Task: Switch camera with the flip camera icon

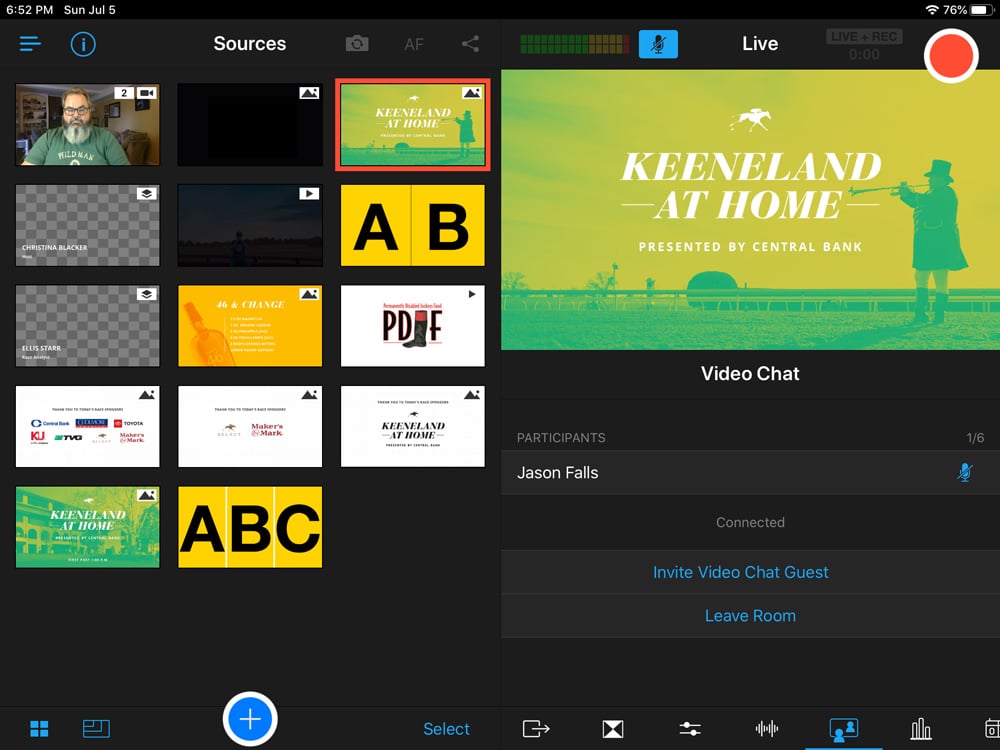Action: [x=357, y=43]
